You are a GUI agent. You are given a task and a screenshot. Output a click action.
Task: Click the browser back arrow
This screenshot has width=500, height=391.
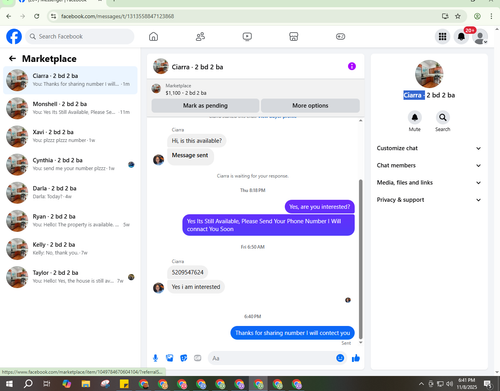[9, 16]
